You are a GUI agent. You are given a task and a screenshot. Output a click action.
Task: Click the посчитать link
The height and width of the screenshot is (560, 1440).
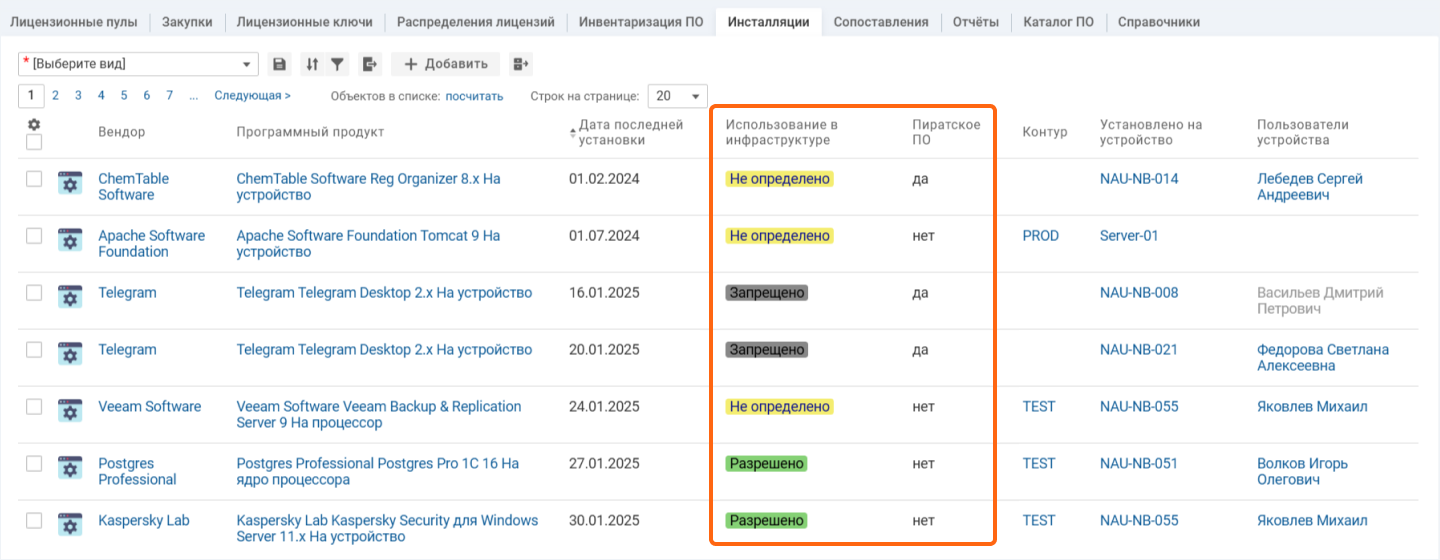pyautogui.click(x=474, y=96)
